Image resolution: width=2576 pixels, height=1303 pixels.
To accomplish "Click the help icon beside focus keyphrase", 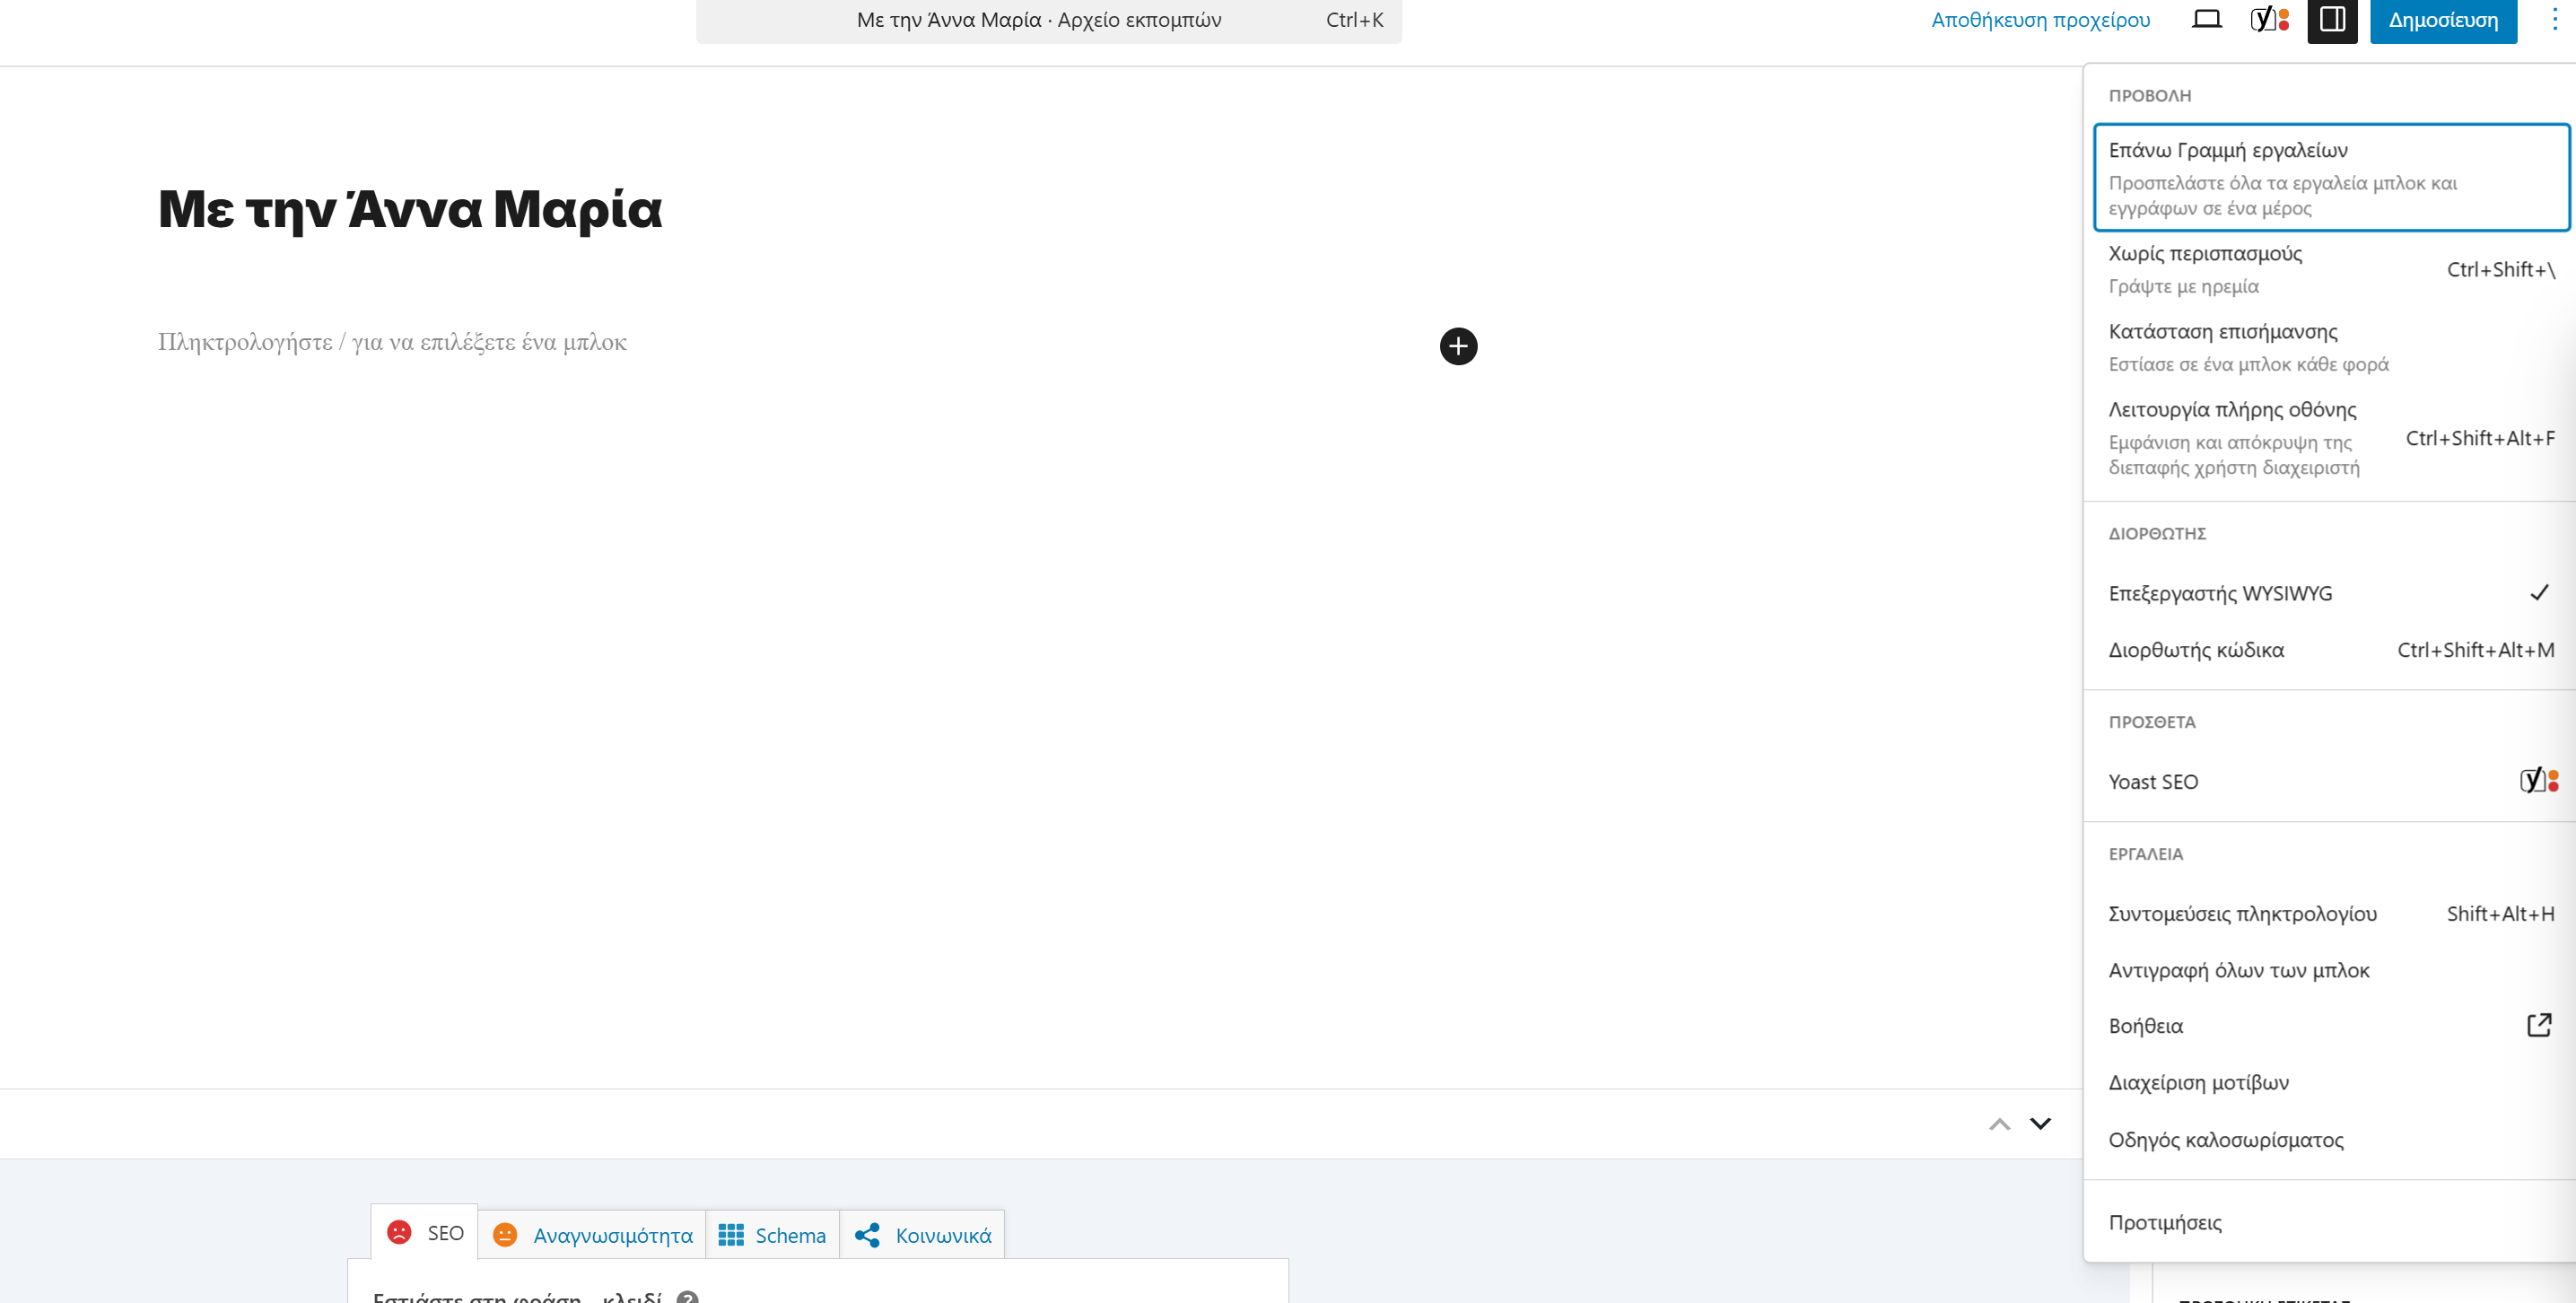I will point(687,1298).
